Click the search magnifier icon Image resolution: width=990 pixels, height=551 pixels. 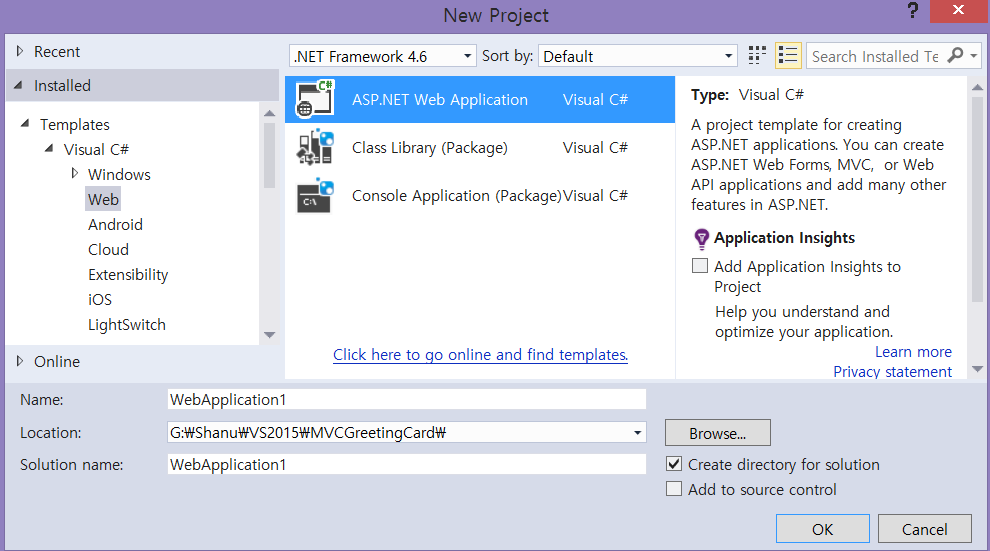click(956, 56)
